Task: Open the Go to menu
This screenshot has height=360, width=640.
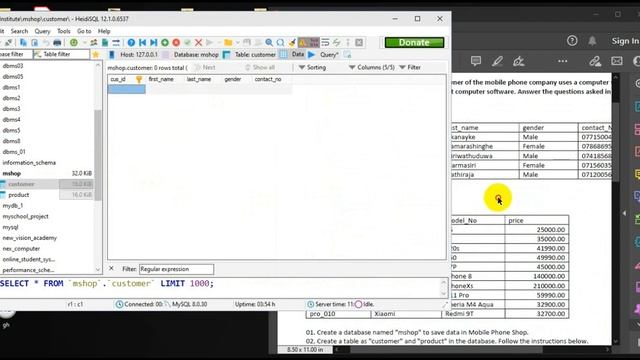Action: click(84, 31)
